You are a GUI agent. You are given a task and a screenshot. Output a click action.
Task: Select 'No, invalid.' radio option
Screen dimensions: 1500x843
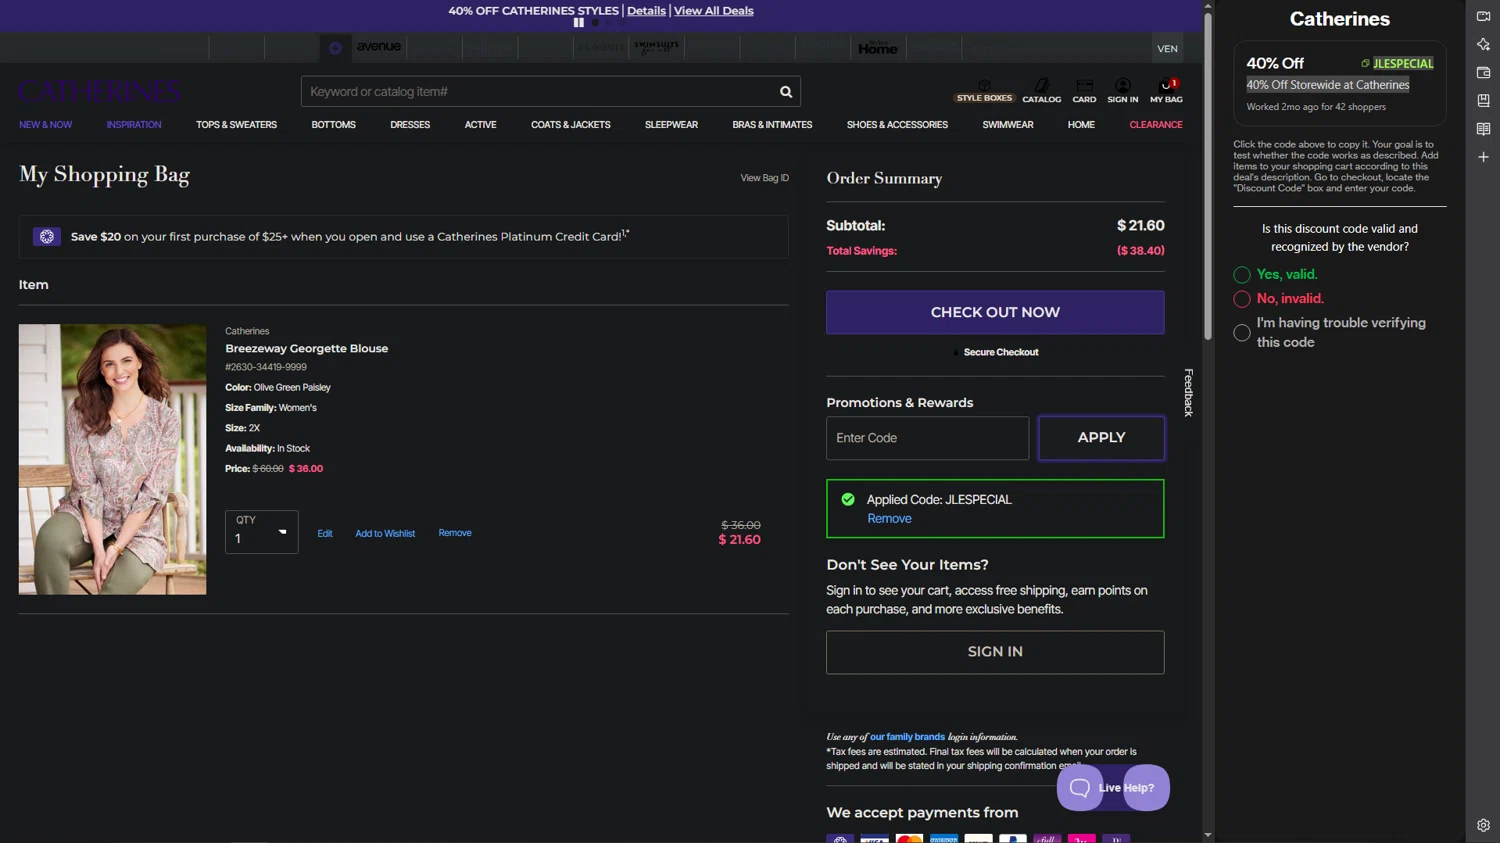[1242, 299]
